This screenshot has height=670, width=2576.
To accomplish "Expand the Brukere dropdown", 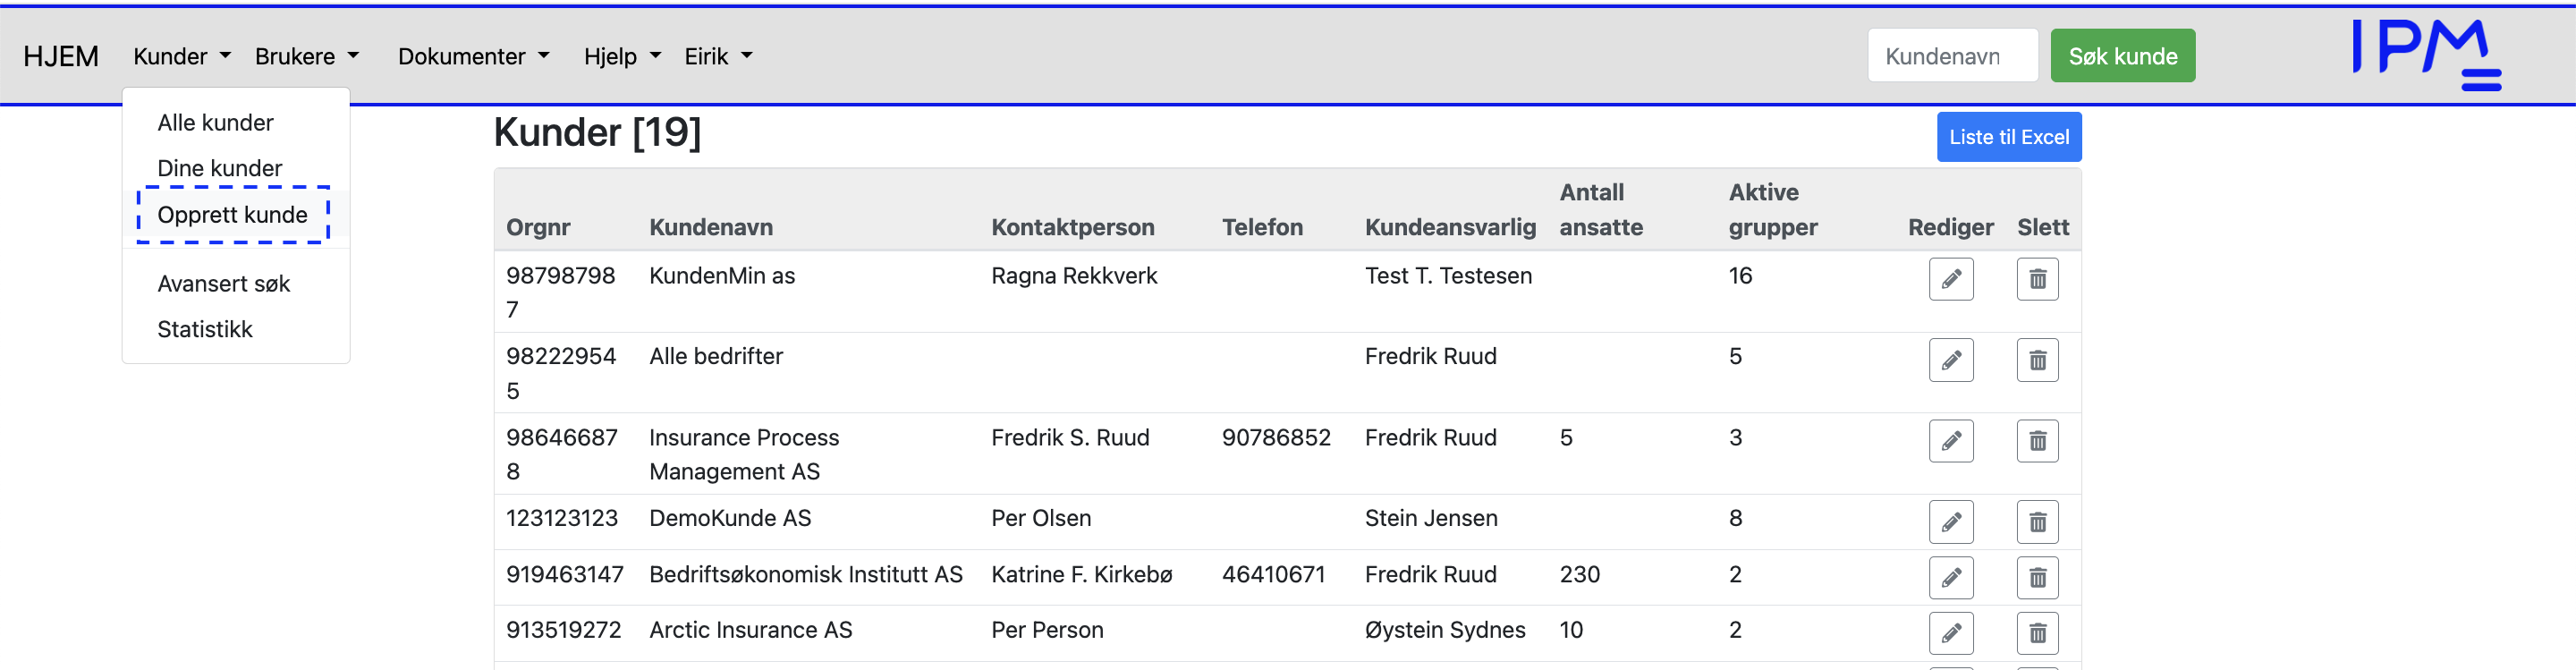I will [306, 57].
